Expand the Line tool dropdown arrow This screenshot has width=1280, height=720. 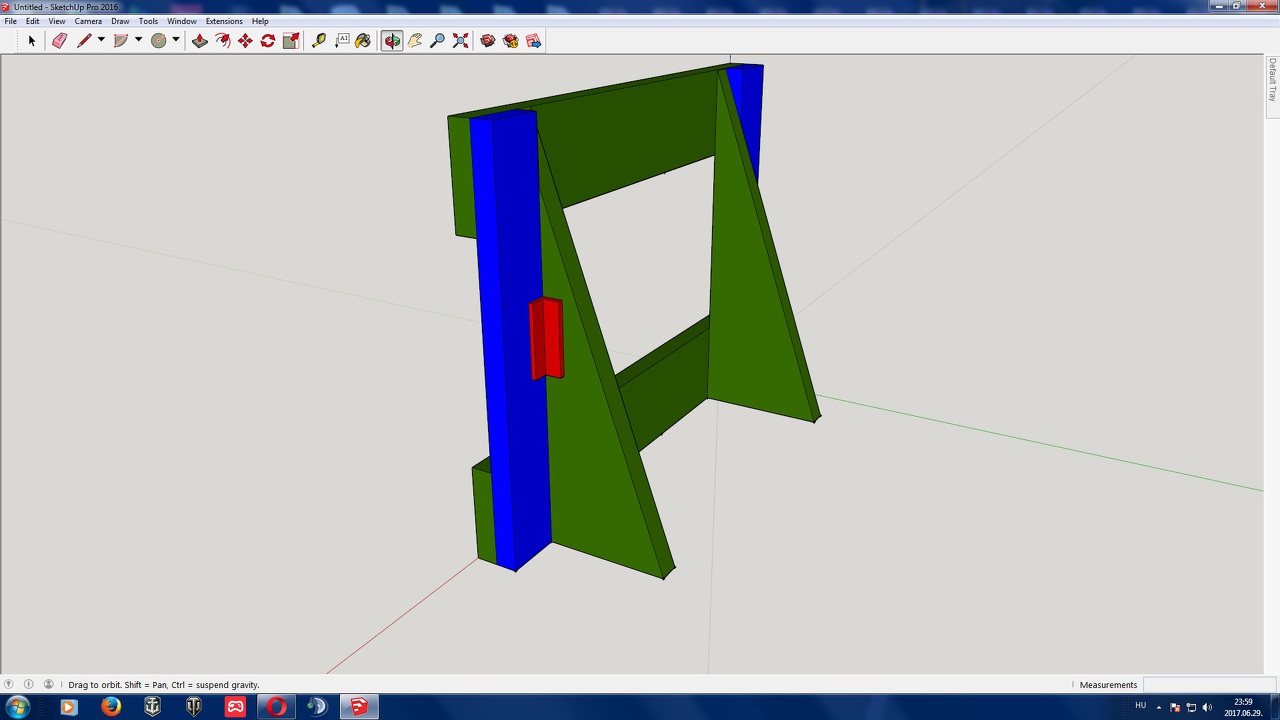click(101, 41)
